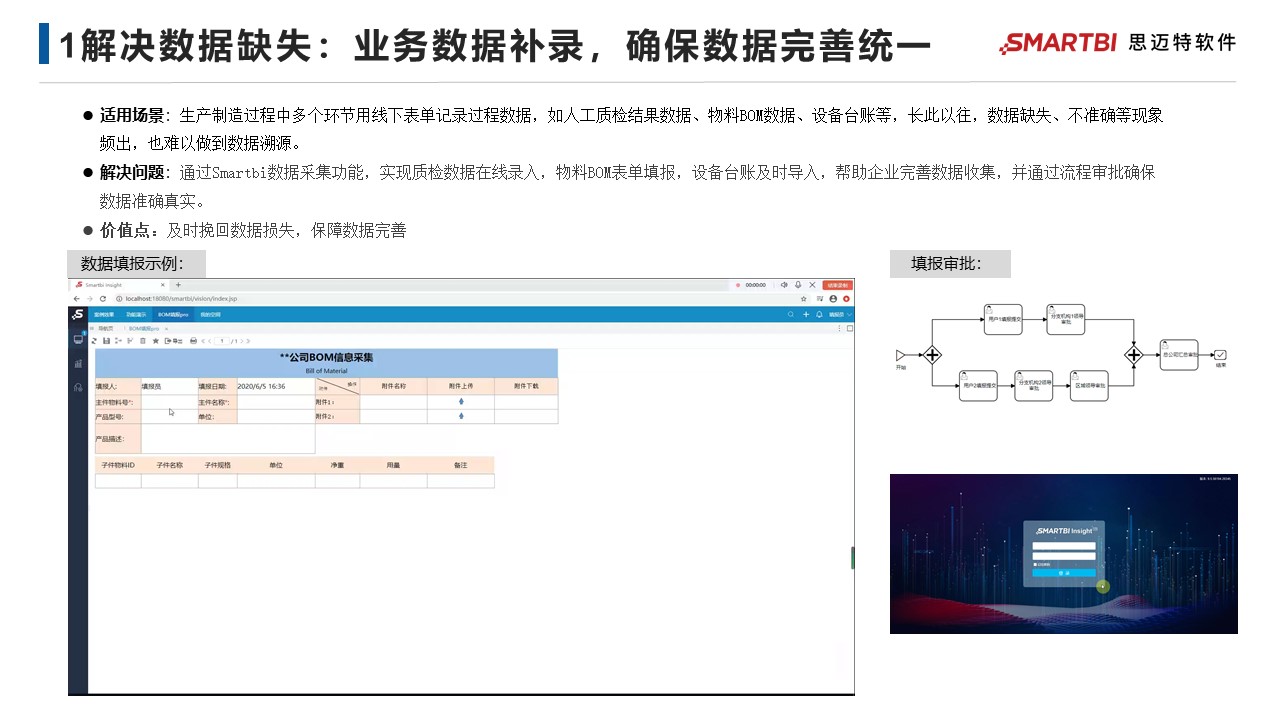The height and width of the screenshot is (720, 1280).
Task: Click the upload arrow for 附件2
Action: click(x=461, y=416)
